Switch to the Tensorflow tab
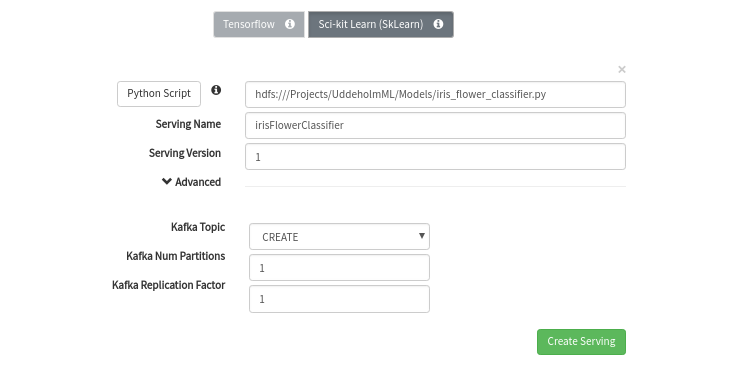Viewport: 739px width, 368px height. [x=259, y=25]
